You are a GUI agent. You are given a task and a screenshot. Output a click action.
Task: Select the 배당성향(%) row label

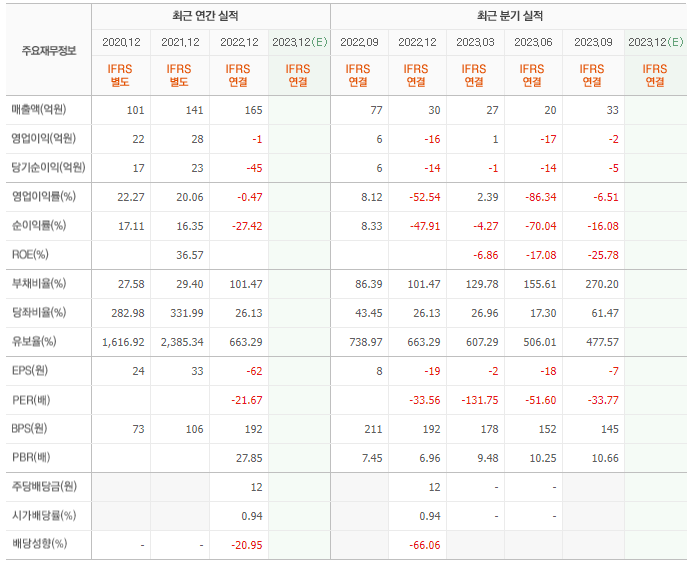pos(39,543)
